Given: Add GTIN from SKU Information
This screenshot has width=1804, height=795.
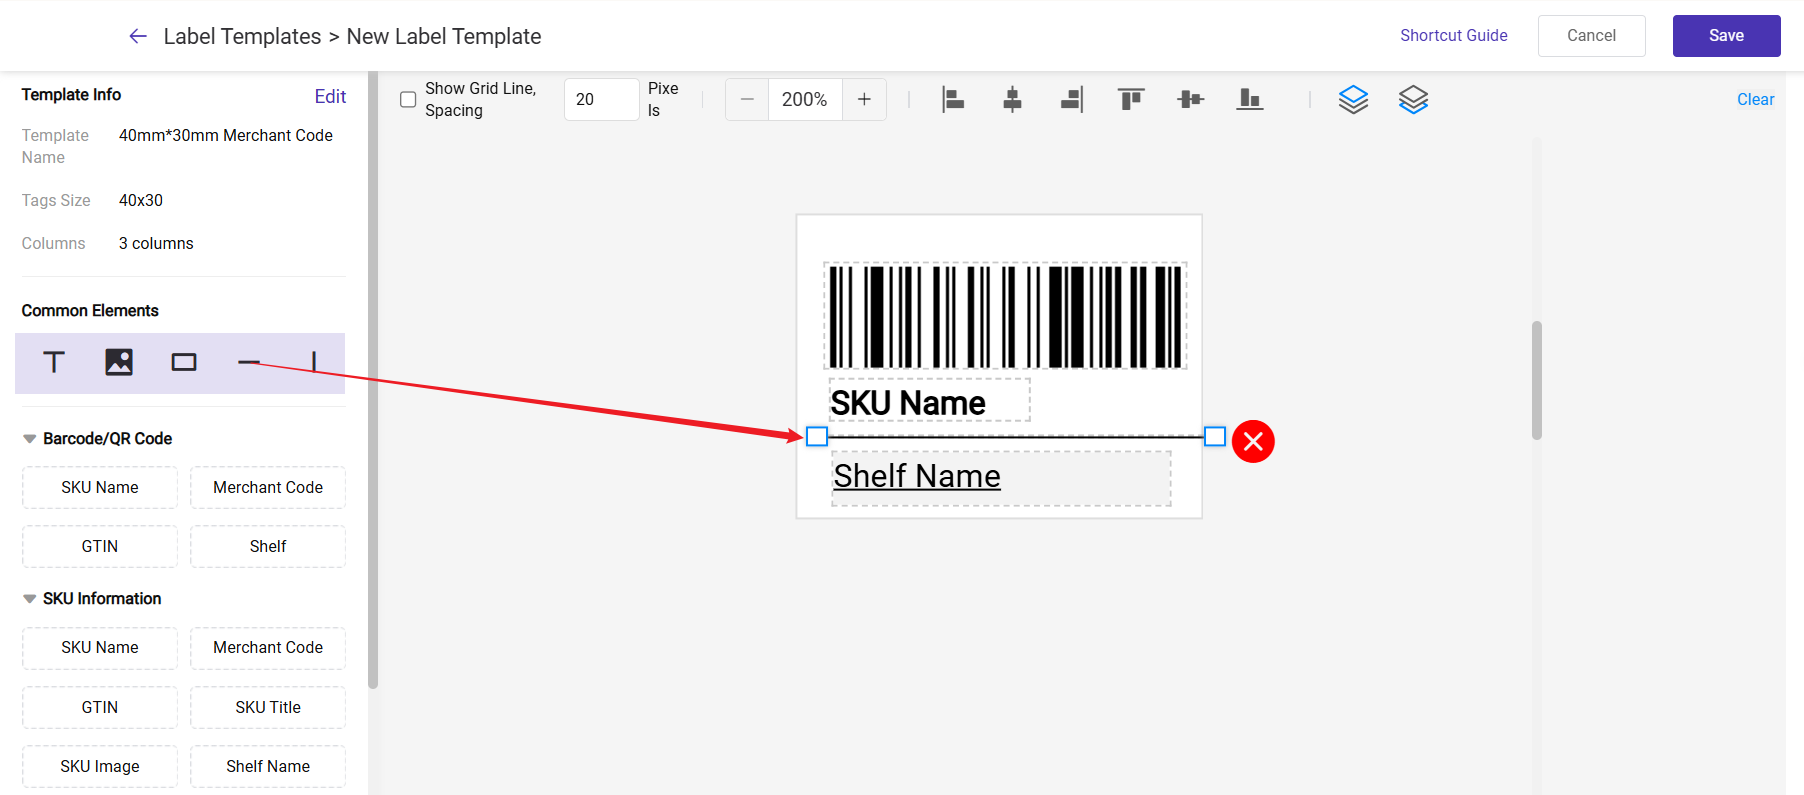Looking at the screenshot, I should (x=100, y=708).
